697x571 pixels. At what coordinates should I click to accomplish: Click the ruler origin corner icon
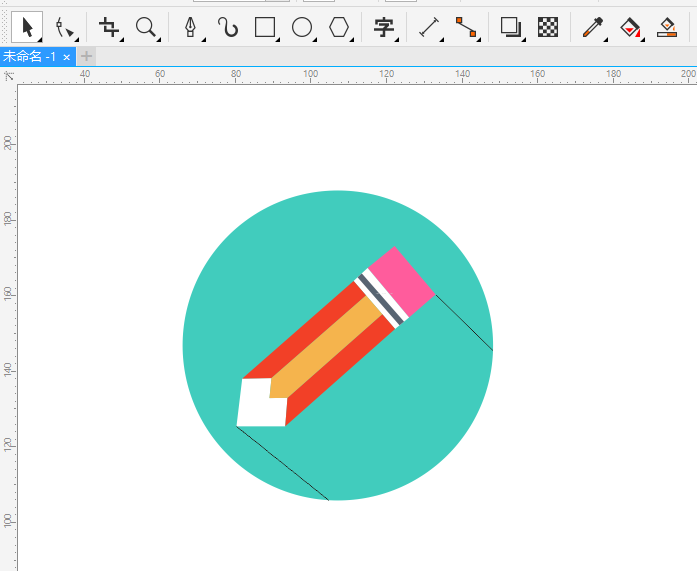(x=8, y=76)
